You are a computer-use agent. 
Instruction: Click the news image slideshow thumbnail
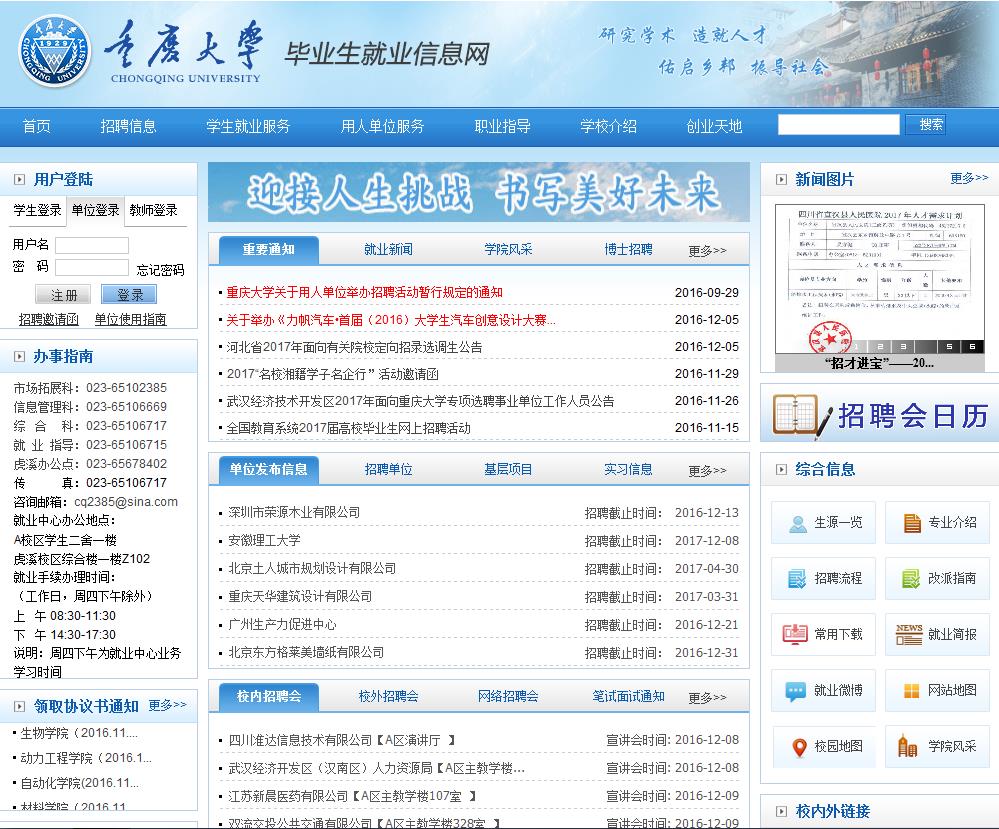[880, 278]
